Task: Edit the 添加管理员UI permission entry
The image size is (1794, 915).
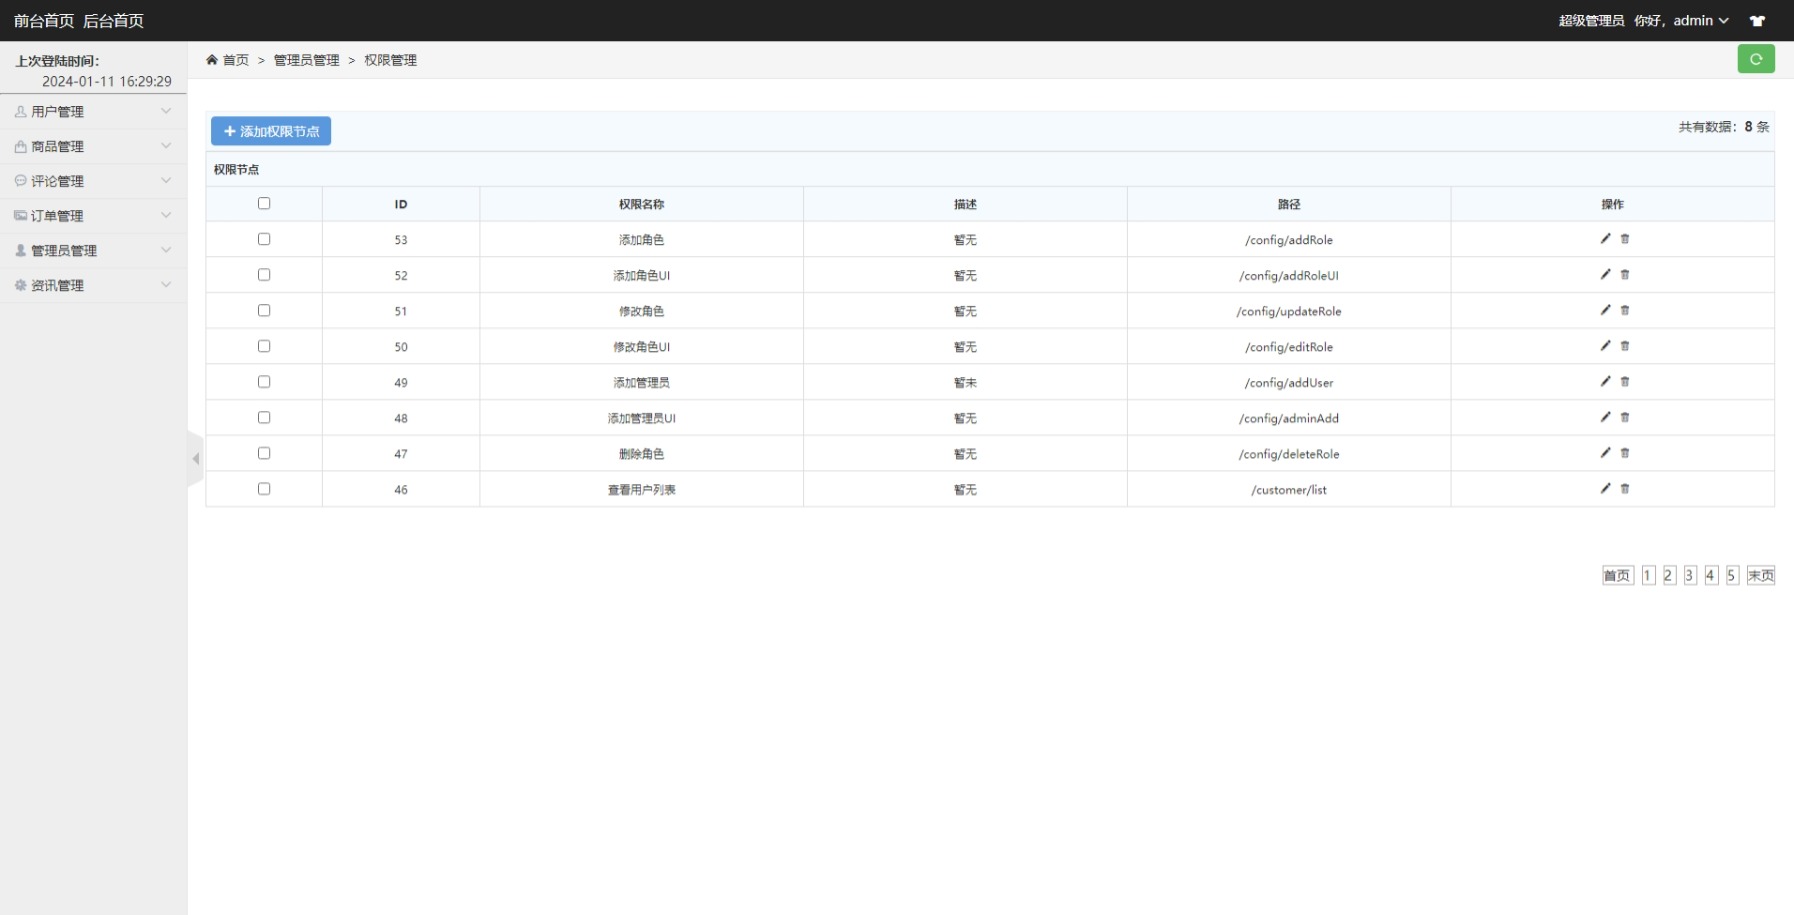Action: click(1605, 417)
